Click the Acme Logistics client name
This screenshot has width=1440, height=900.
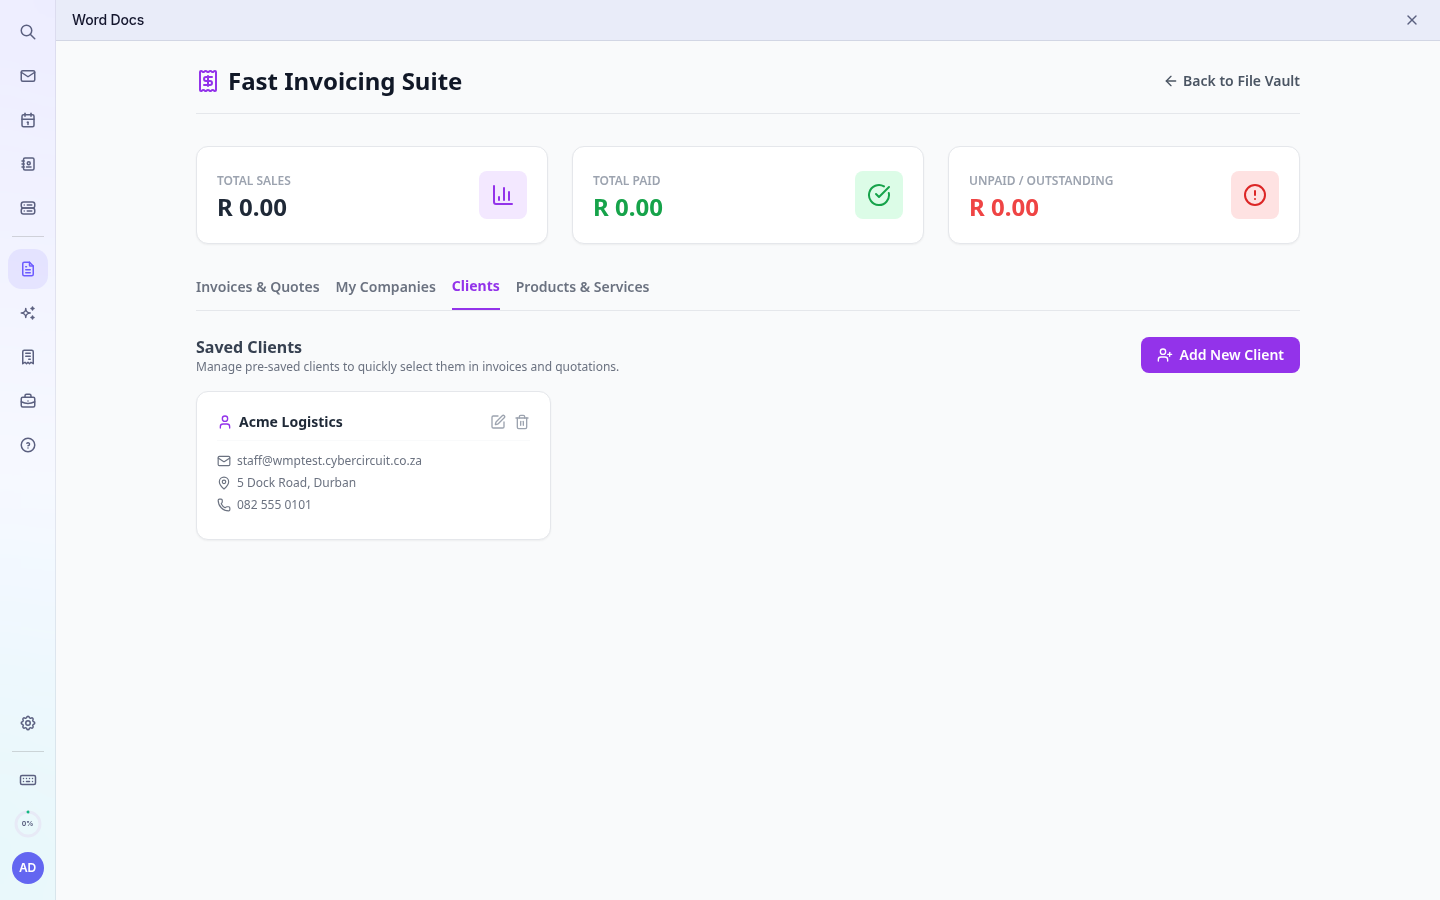point(291,422)
